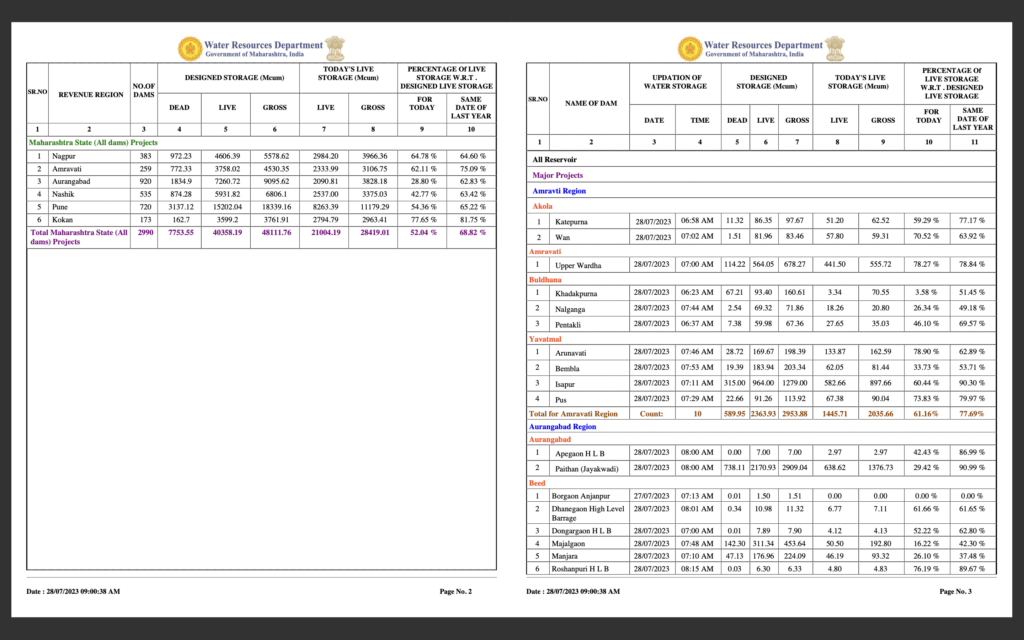
Task: Click the national emblem icon on page 2
Action: 335,48
